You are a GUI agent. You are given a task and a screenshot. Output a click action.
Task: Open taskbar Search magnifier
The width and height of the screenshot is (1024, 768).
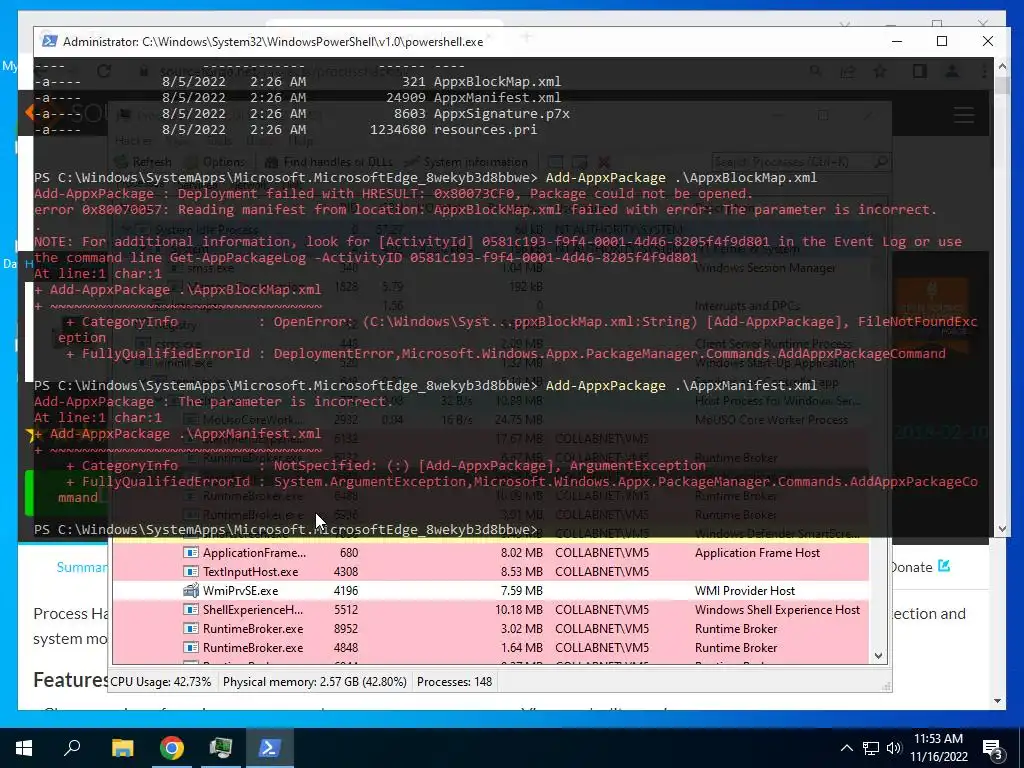click(x=72, y=748)
